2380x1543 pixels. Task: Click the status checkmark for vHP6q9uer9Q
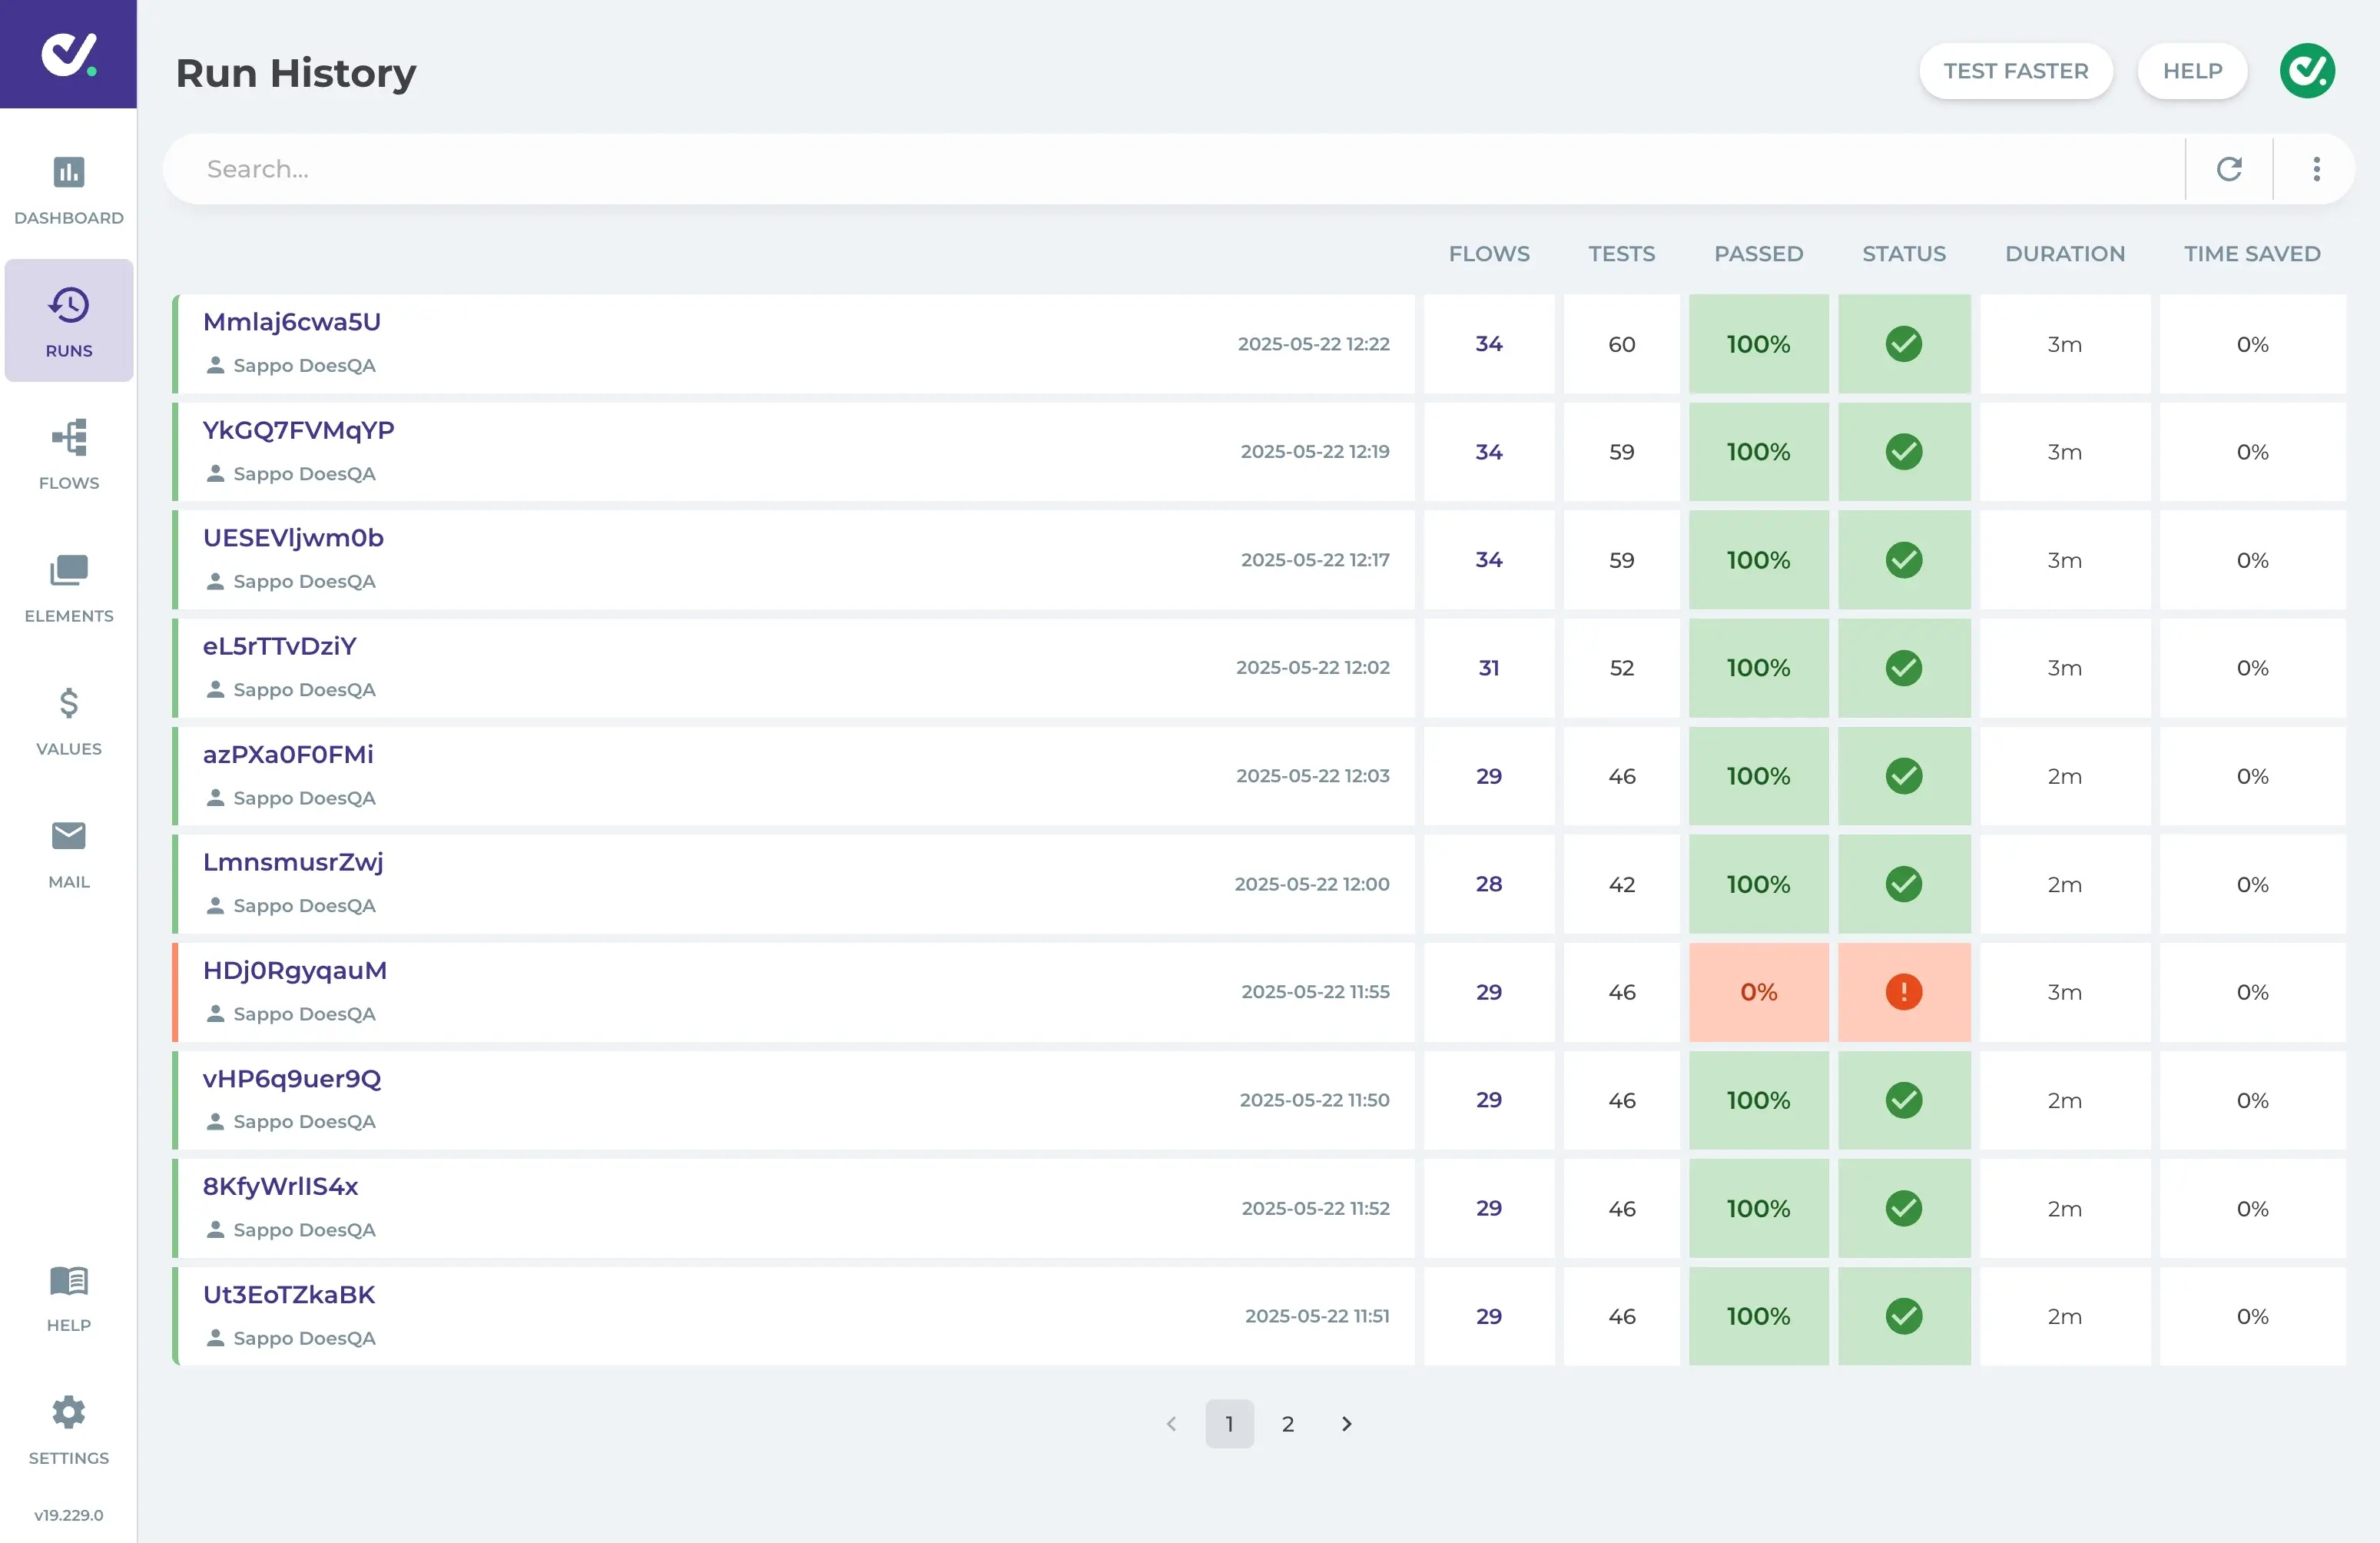(x=1903, y=1100)
